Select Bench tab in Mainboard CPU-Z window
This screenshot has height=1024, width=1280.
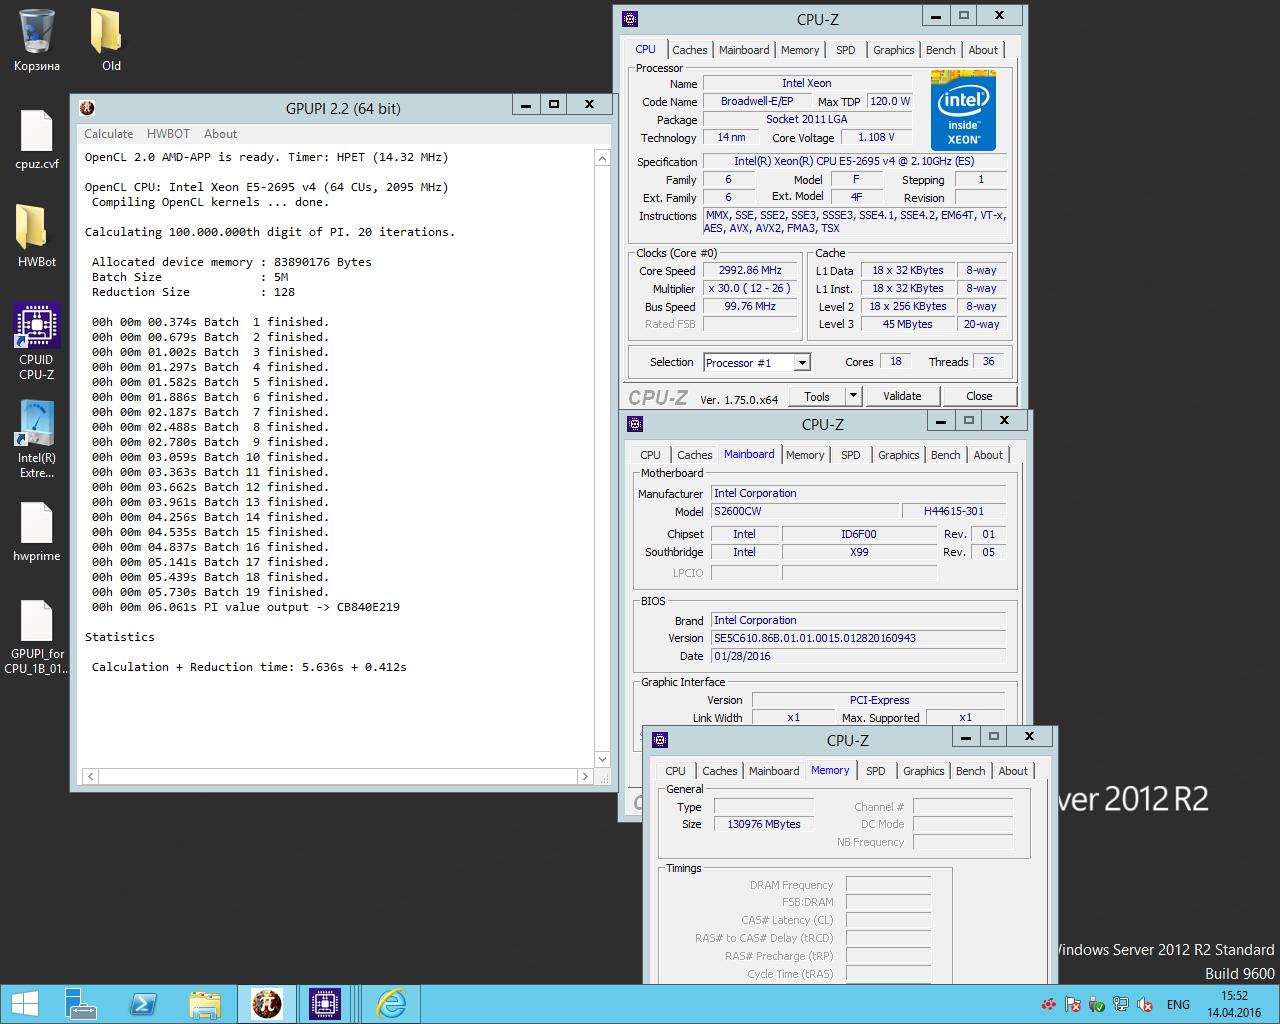coord(945,455)
